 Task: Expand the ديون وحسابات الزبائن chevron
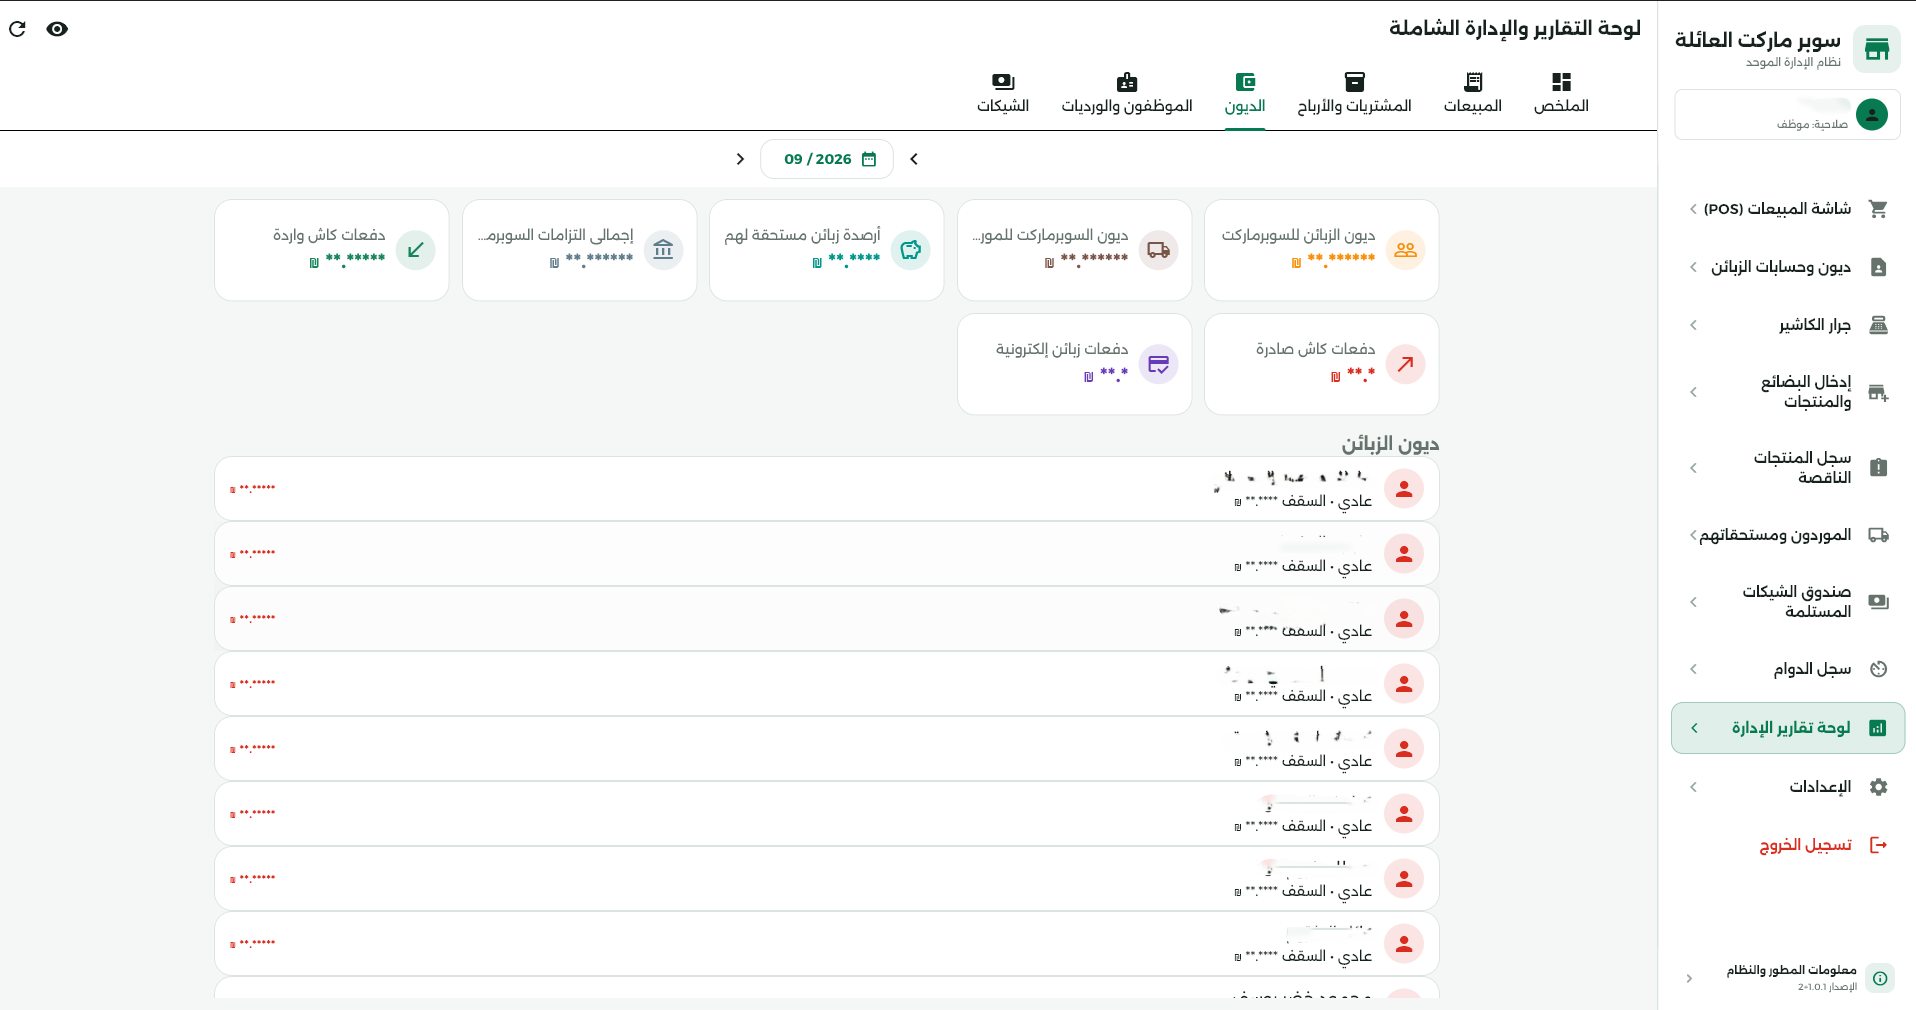point(1693,267)
